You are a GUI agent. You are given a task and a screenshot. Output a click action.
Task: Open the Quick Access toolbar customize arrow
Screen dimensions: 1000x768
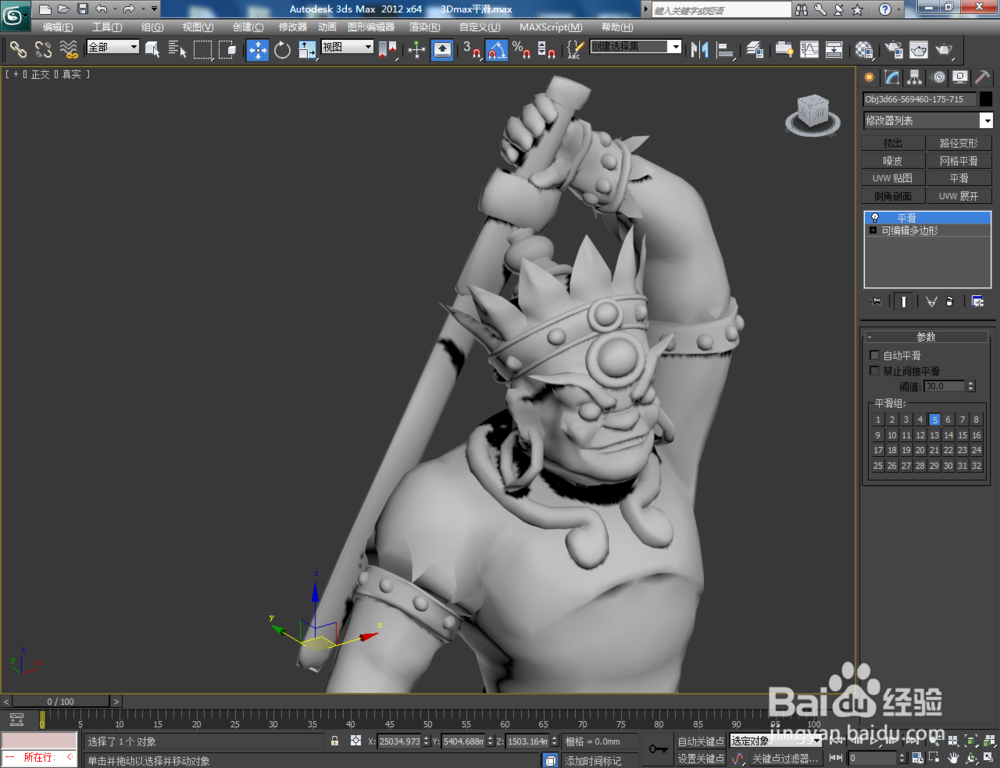(154, 9)
